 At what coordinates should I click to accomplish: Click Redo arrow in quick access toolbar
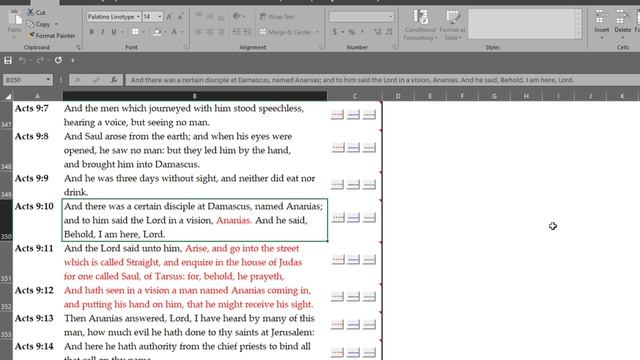[x=40, y=60]
